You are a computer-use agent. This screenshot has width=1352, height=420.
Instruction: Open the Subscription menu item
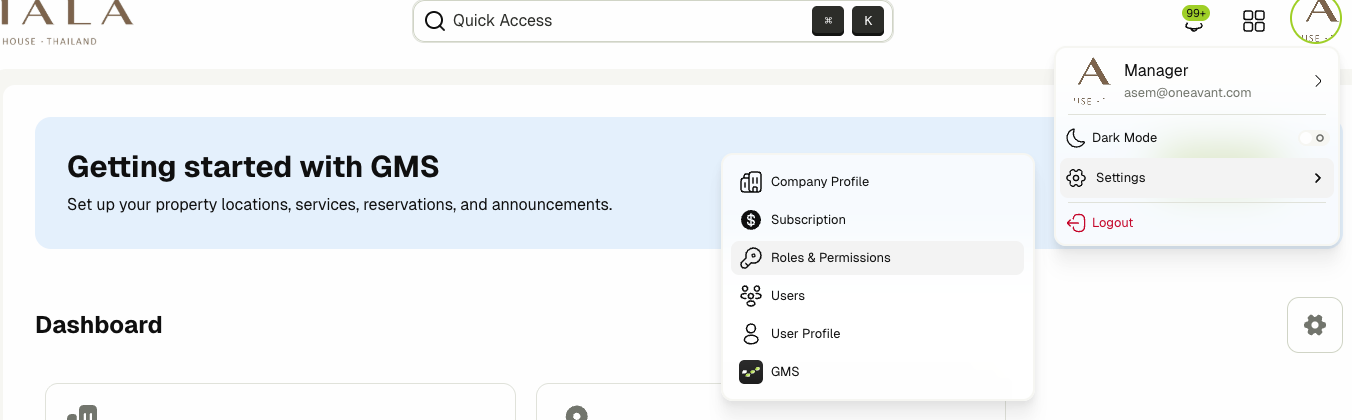click(877, 220)
